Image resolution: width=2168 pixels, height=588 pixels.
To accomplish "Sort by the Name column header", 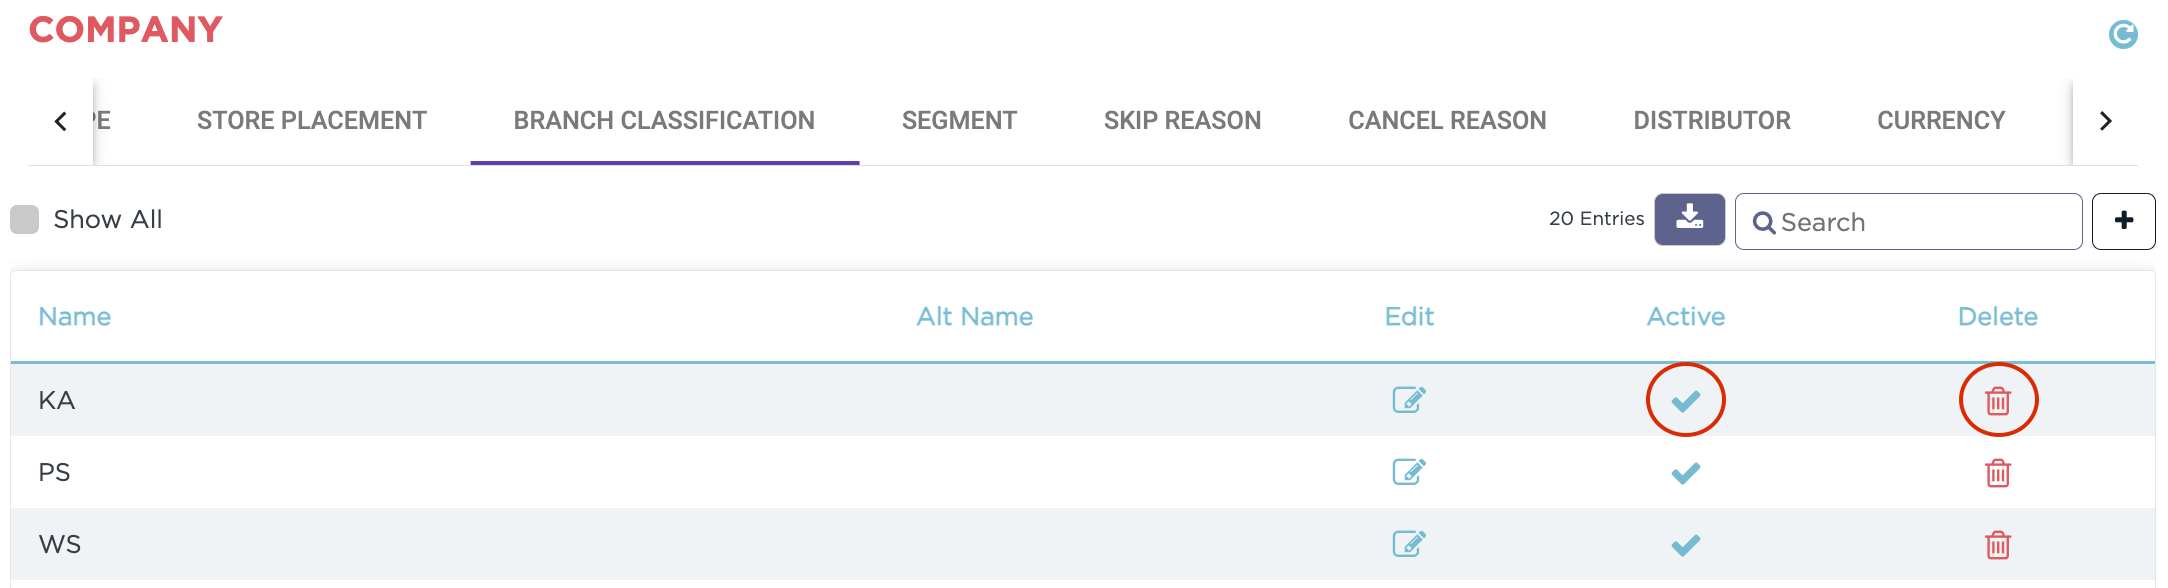I will pos(75,317).
